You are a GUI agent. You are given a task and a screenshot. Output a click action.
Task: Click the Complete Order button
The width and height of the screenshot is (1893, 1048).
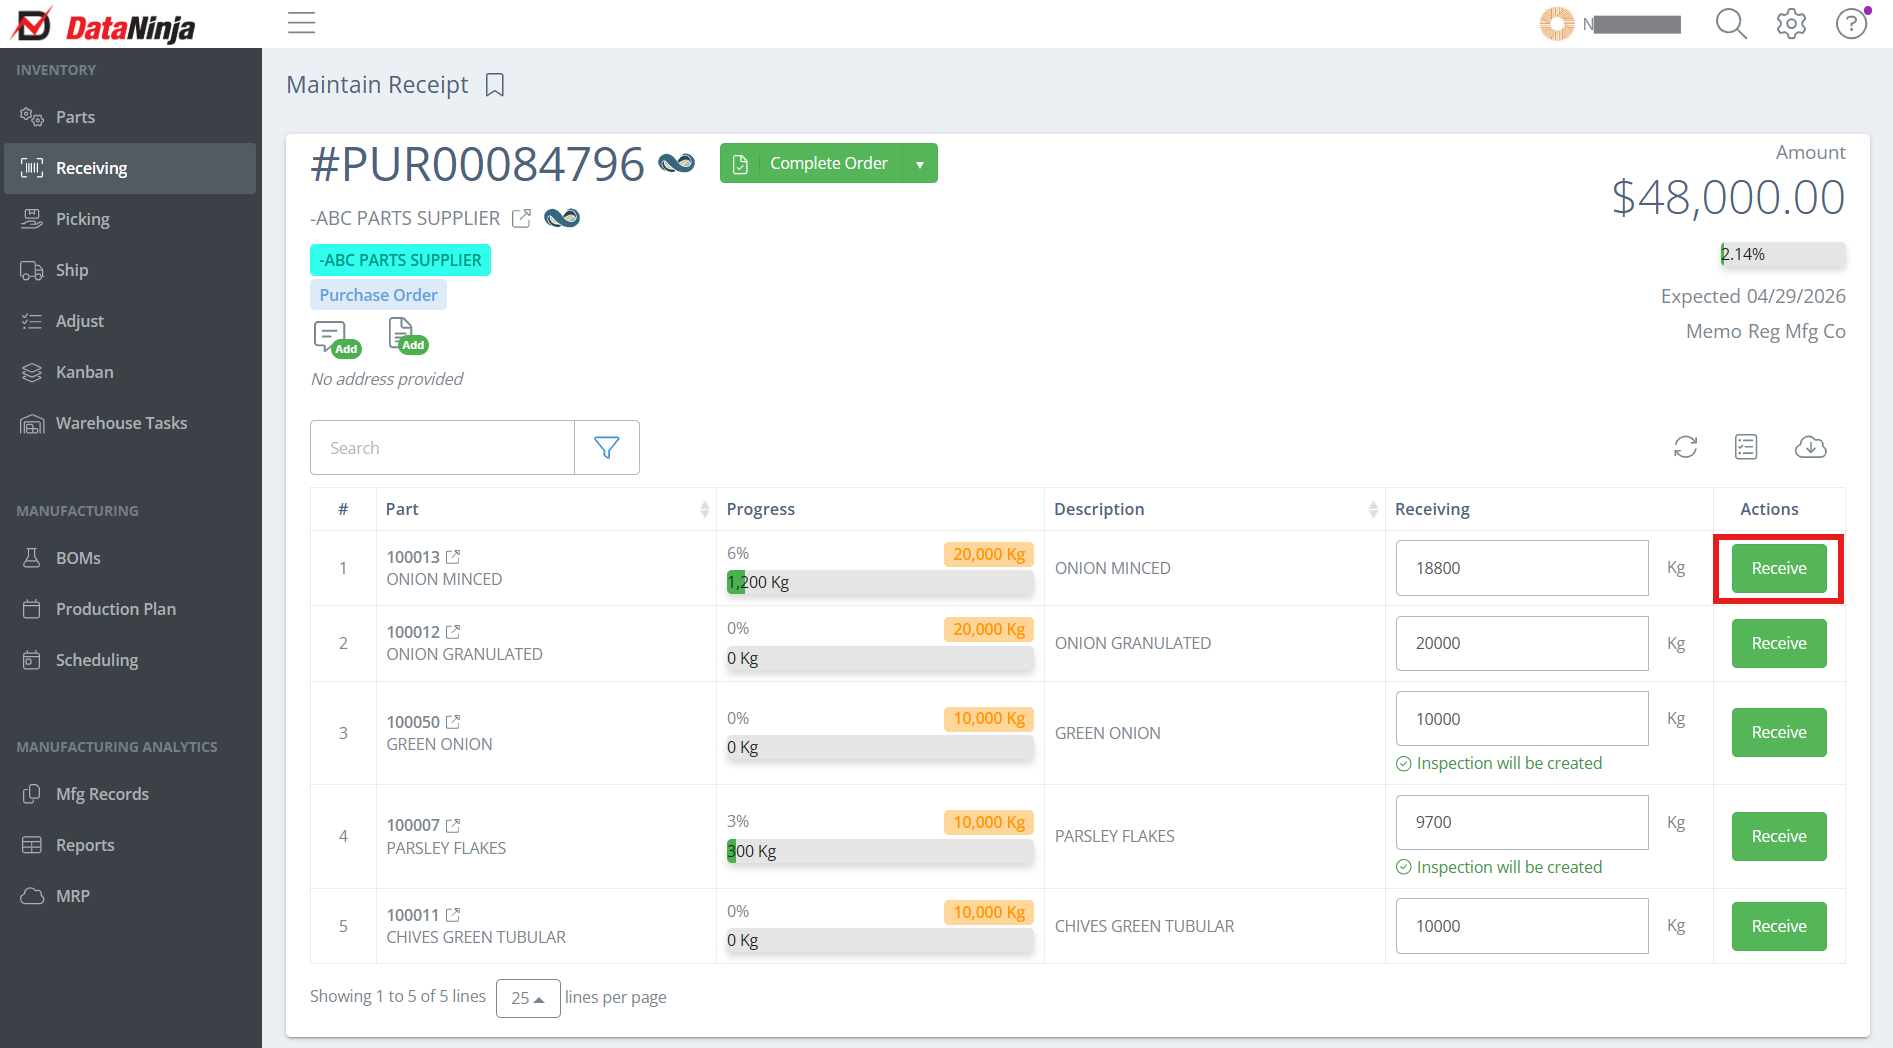click(x=811, y=164)
